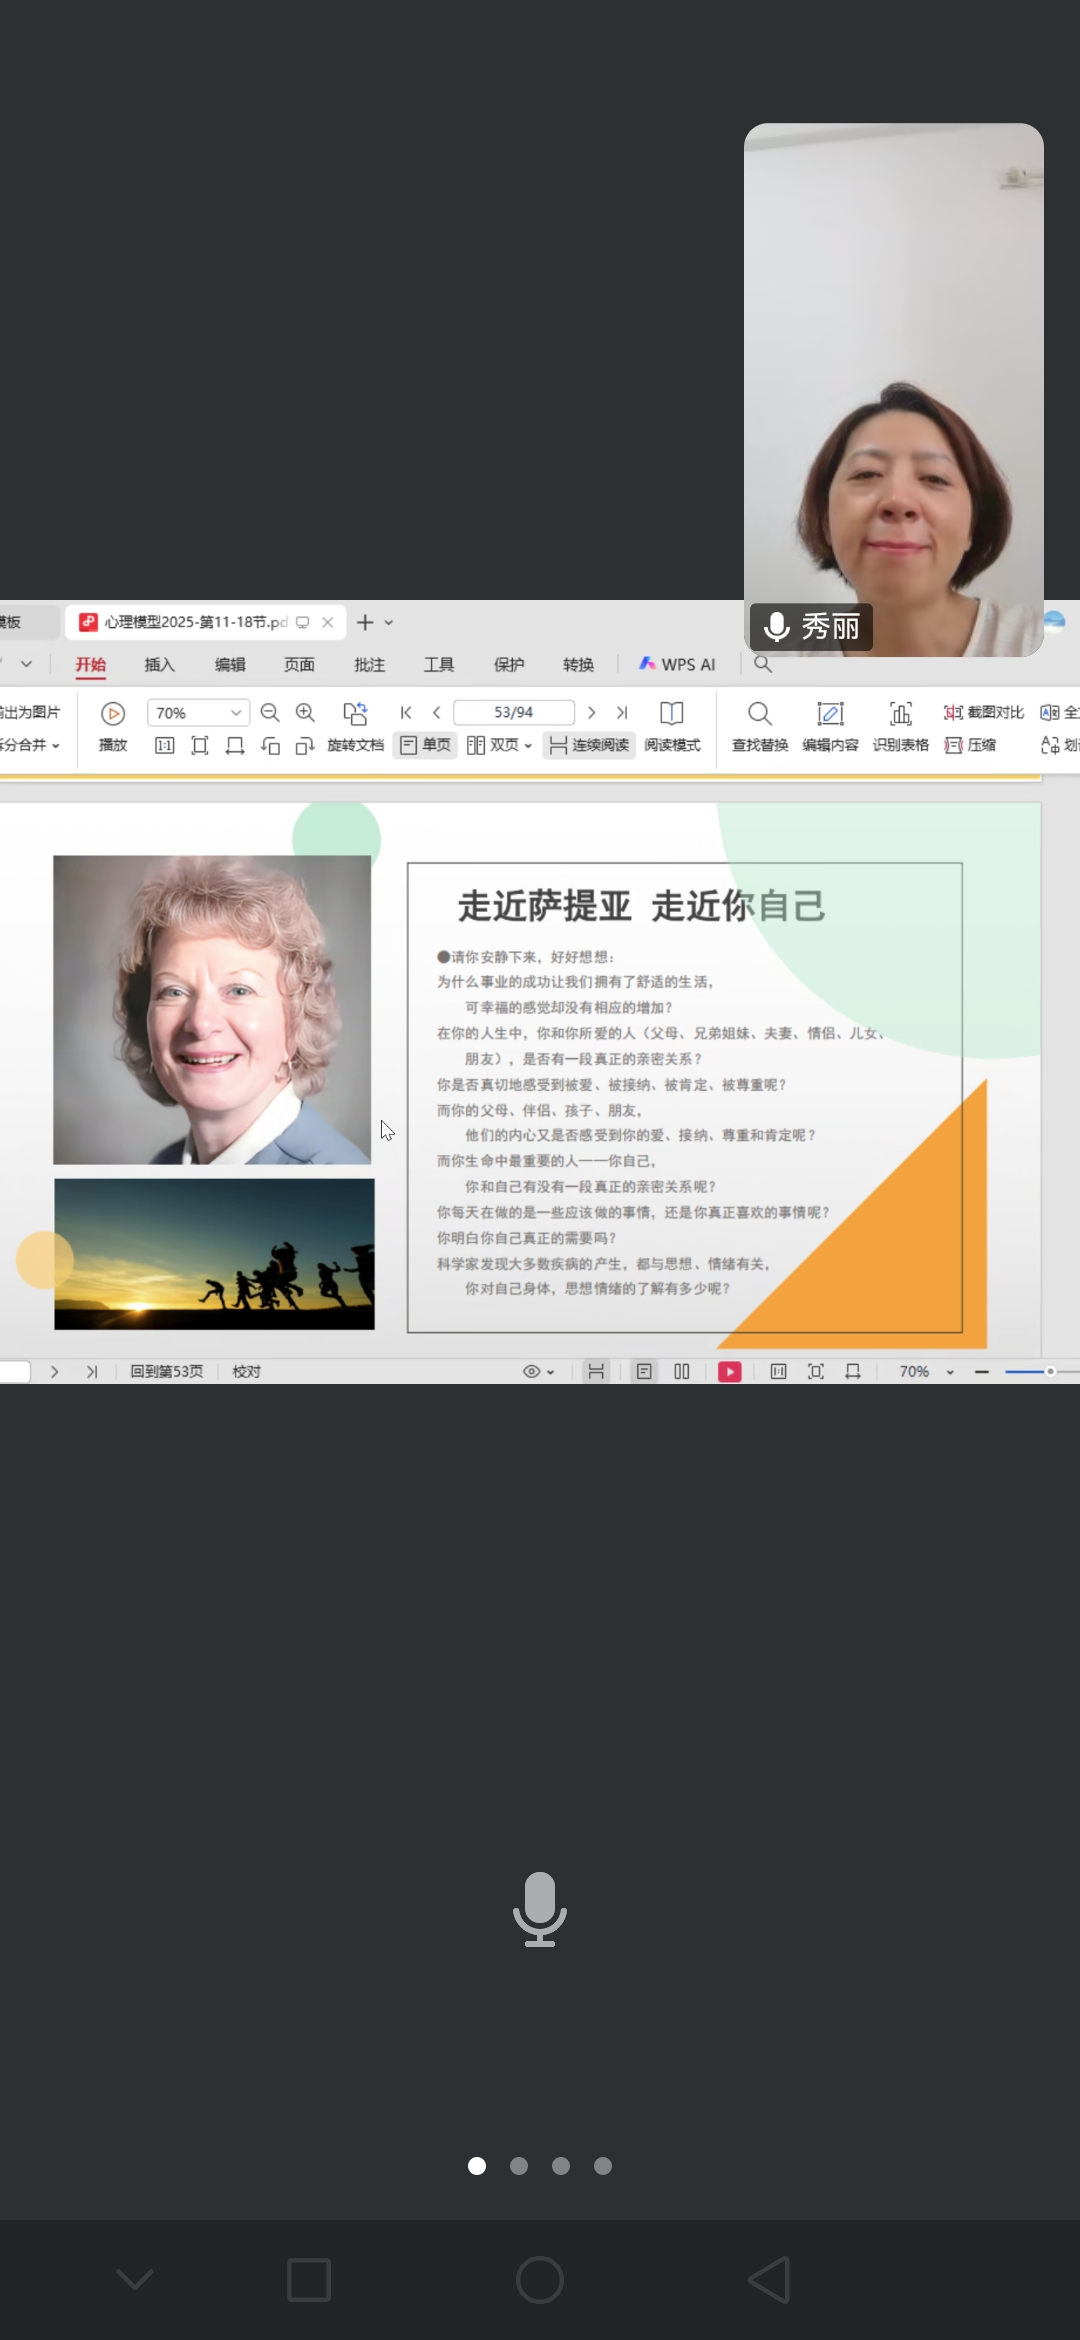Open Reading Mode (阅读模式)

(x=672, y=714)
